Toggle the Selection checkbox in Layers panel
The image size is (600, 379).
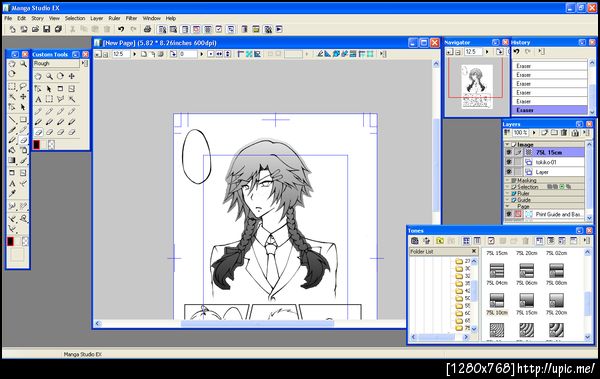coord(514,187)
